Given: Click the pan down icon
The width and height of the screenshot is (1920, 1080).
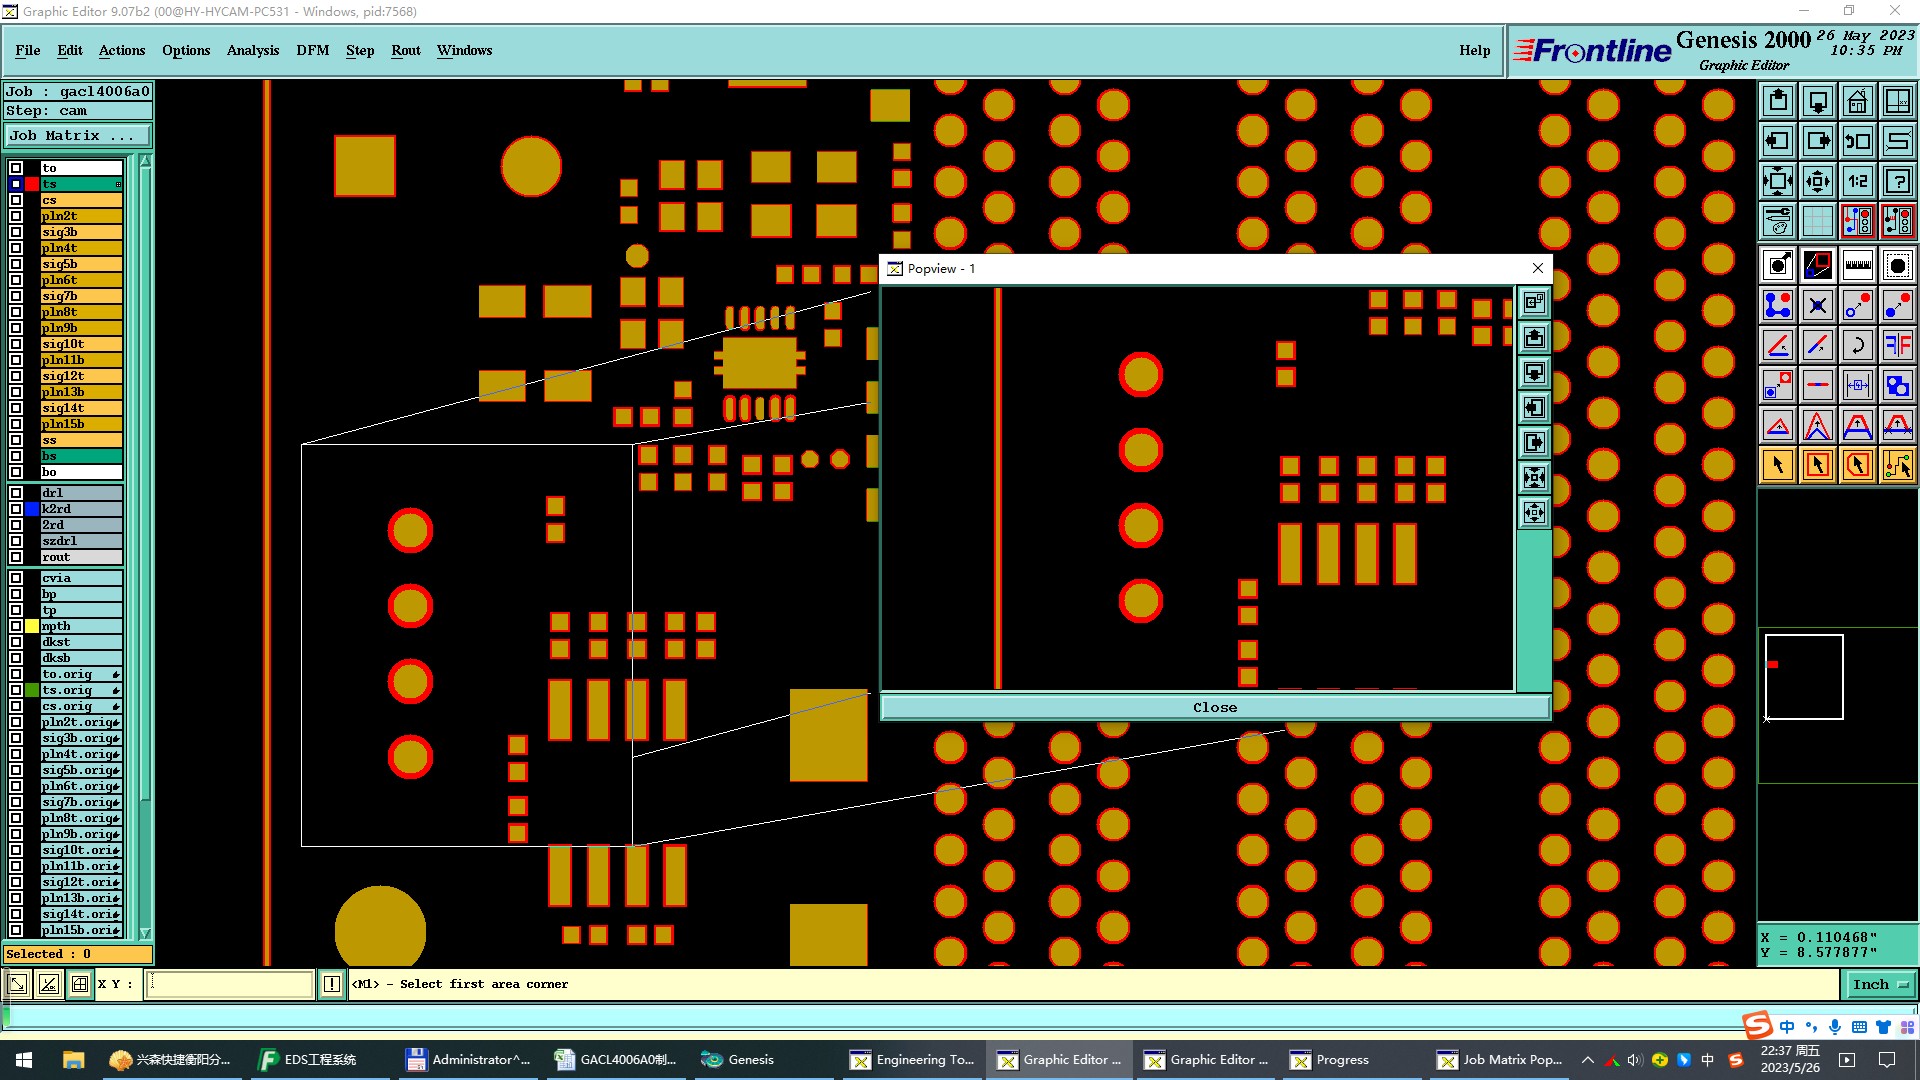Looking at the screenshot, I should coord(1818,101).
